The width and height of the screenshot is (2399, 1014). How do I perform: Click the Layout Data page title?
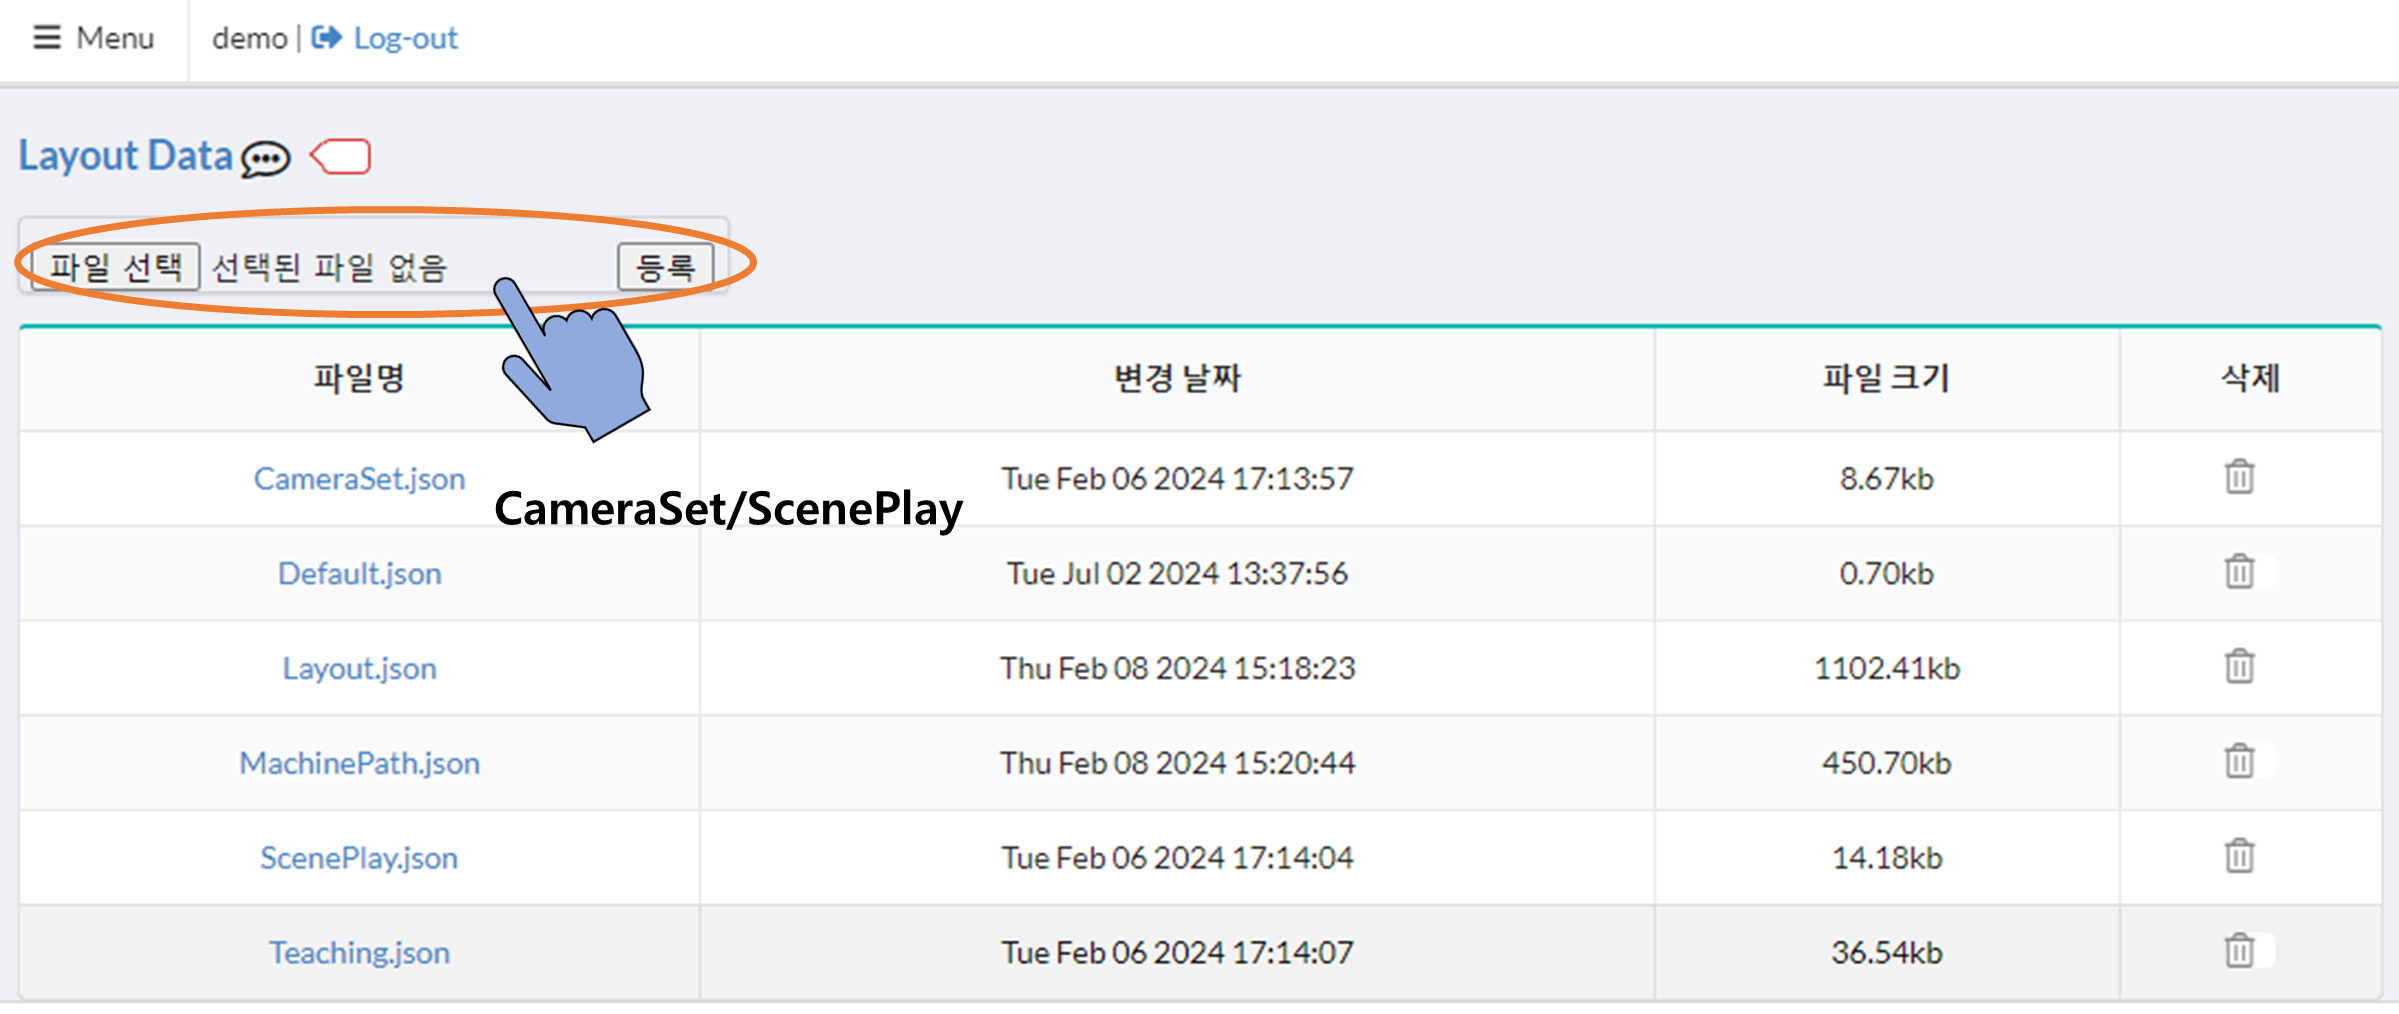point(125,156)
